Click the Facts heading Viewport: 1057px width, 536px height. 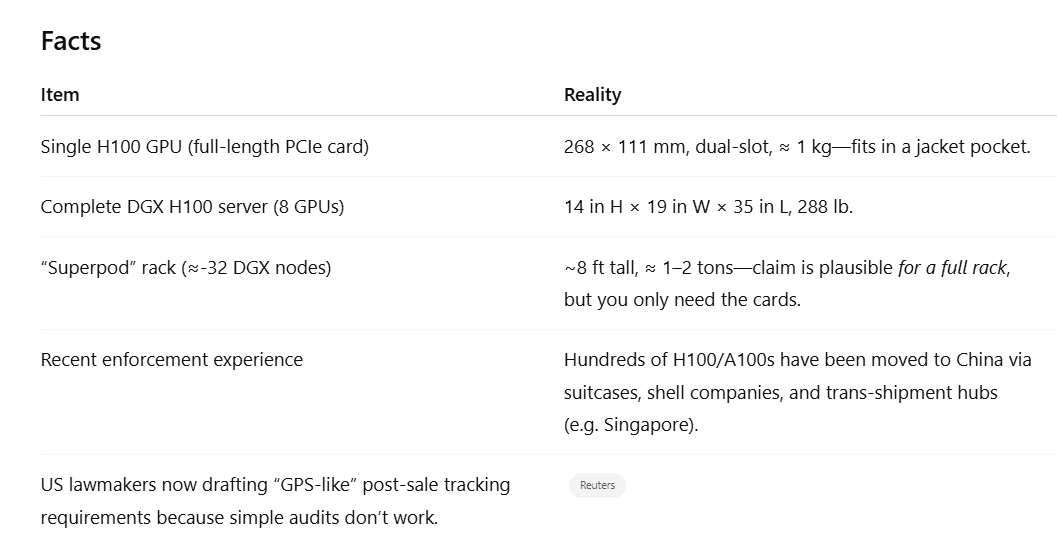(x=71, y=41)
